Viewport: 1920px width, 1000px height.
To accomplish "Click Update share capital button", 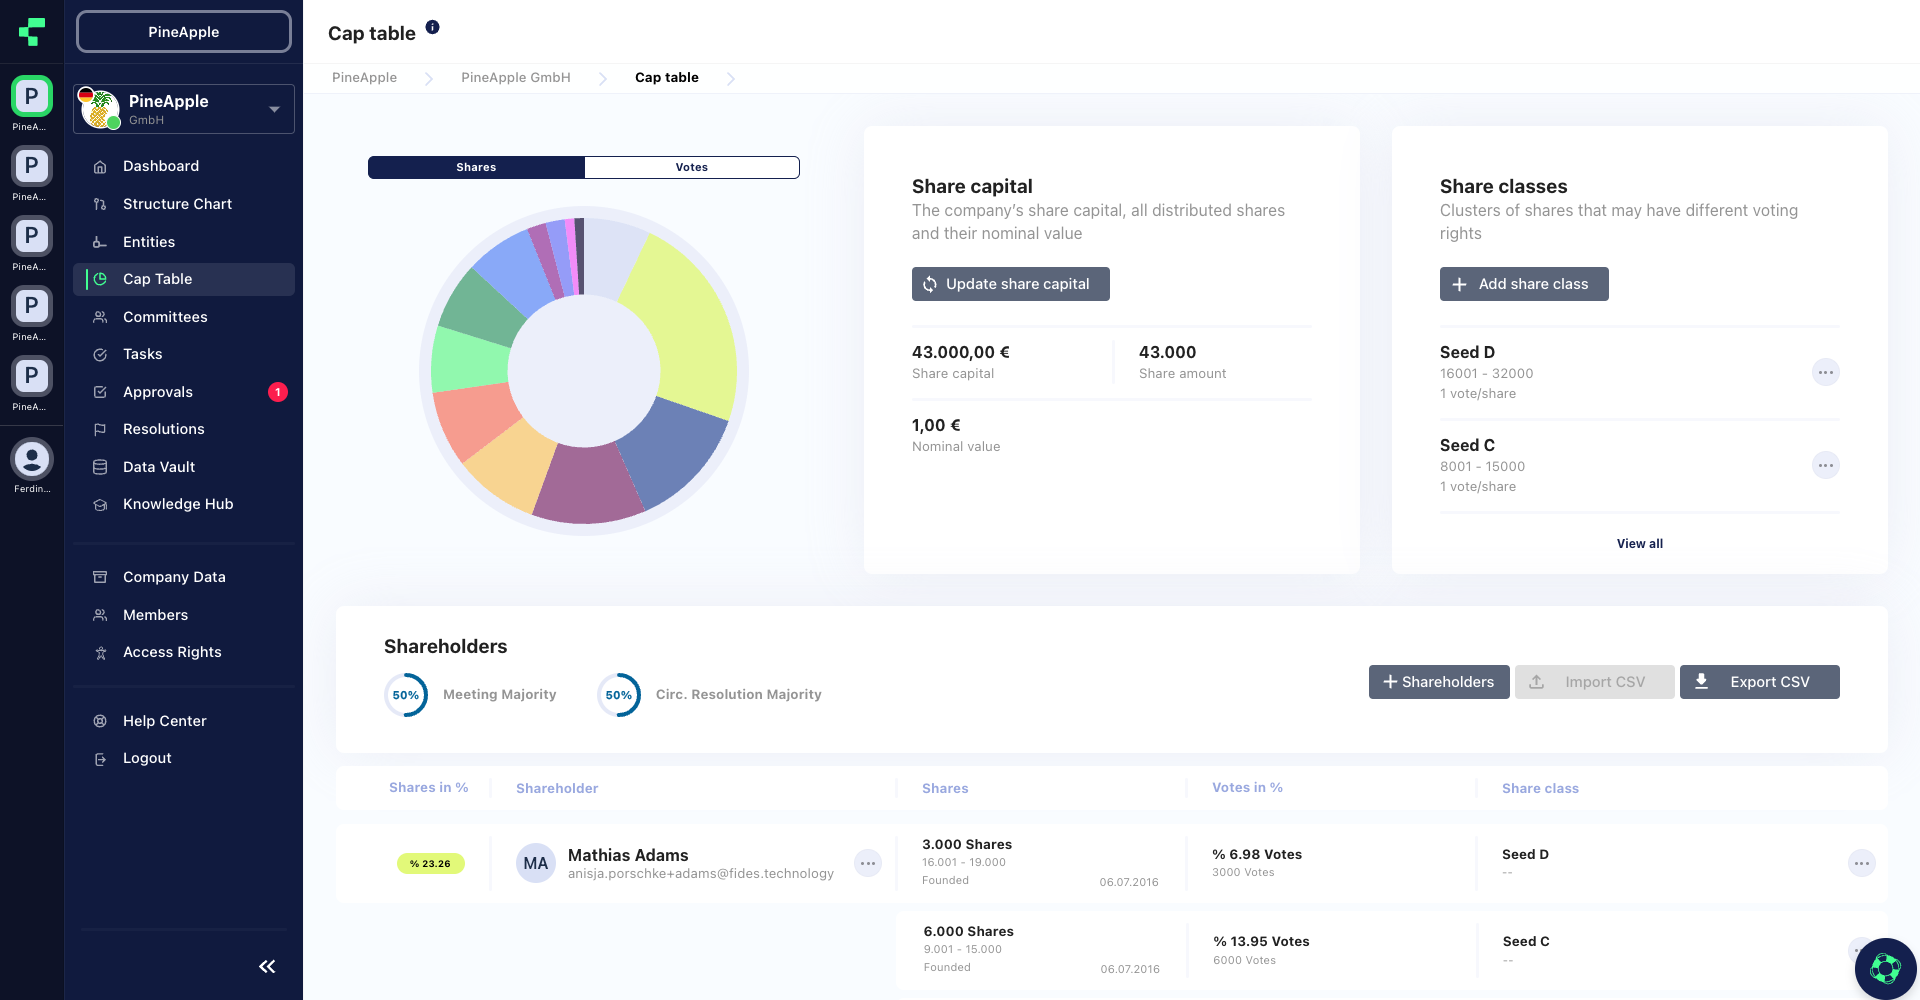I will click(x=1010, y=284).
